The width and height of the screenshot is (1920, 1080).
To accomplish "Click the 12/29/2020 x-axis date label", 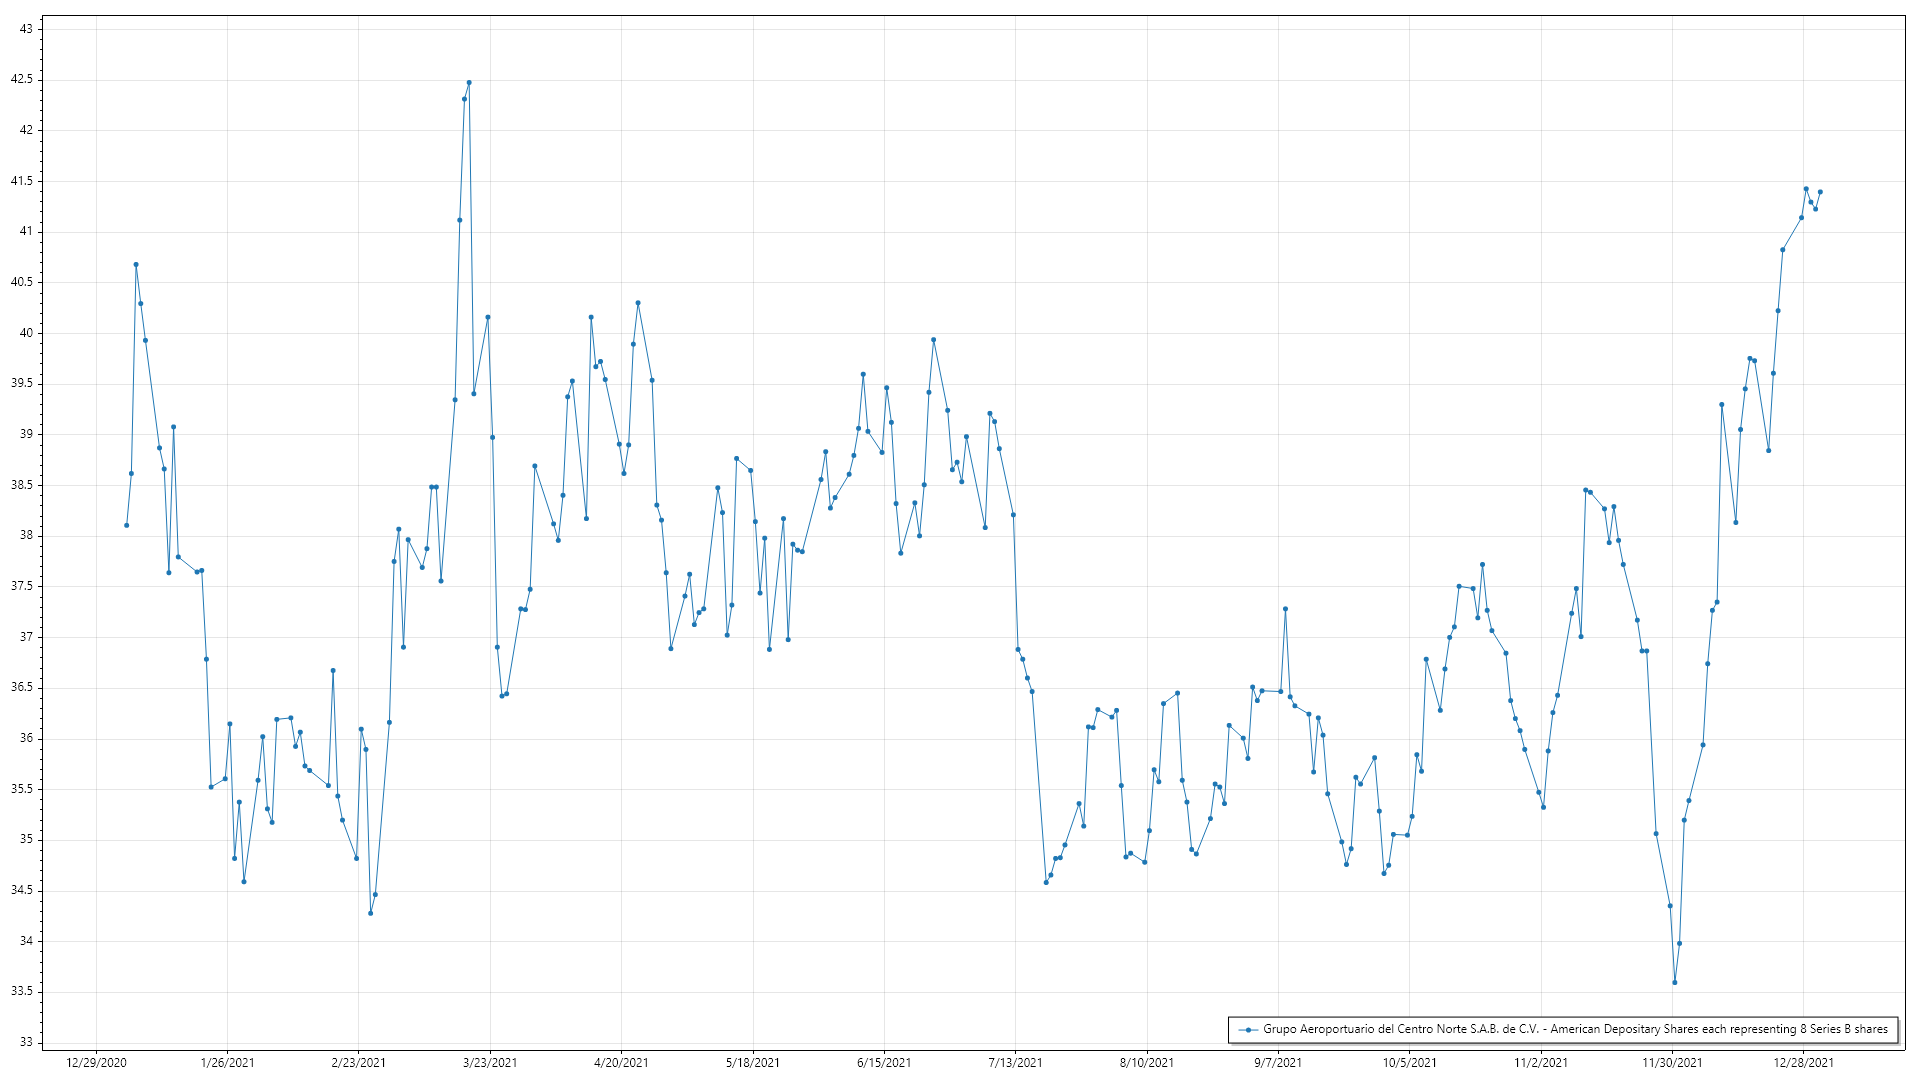I will [x=96, y=1062].
